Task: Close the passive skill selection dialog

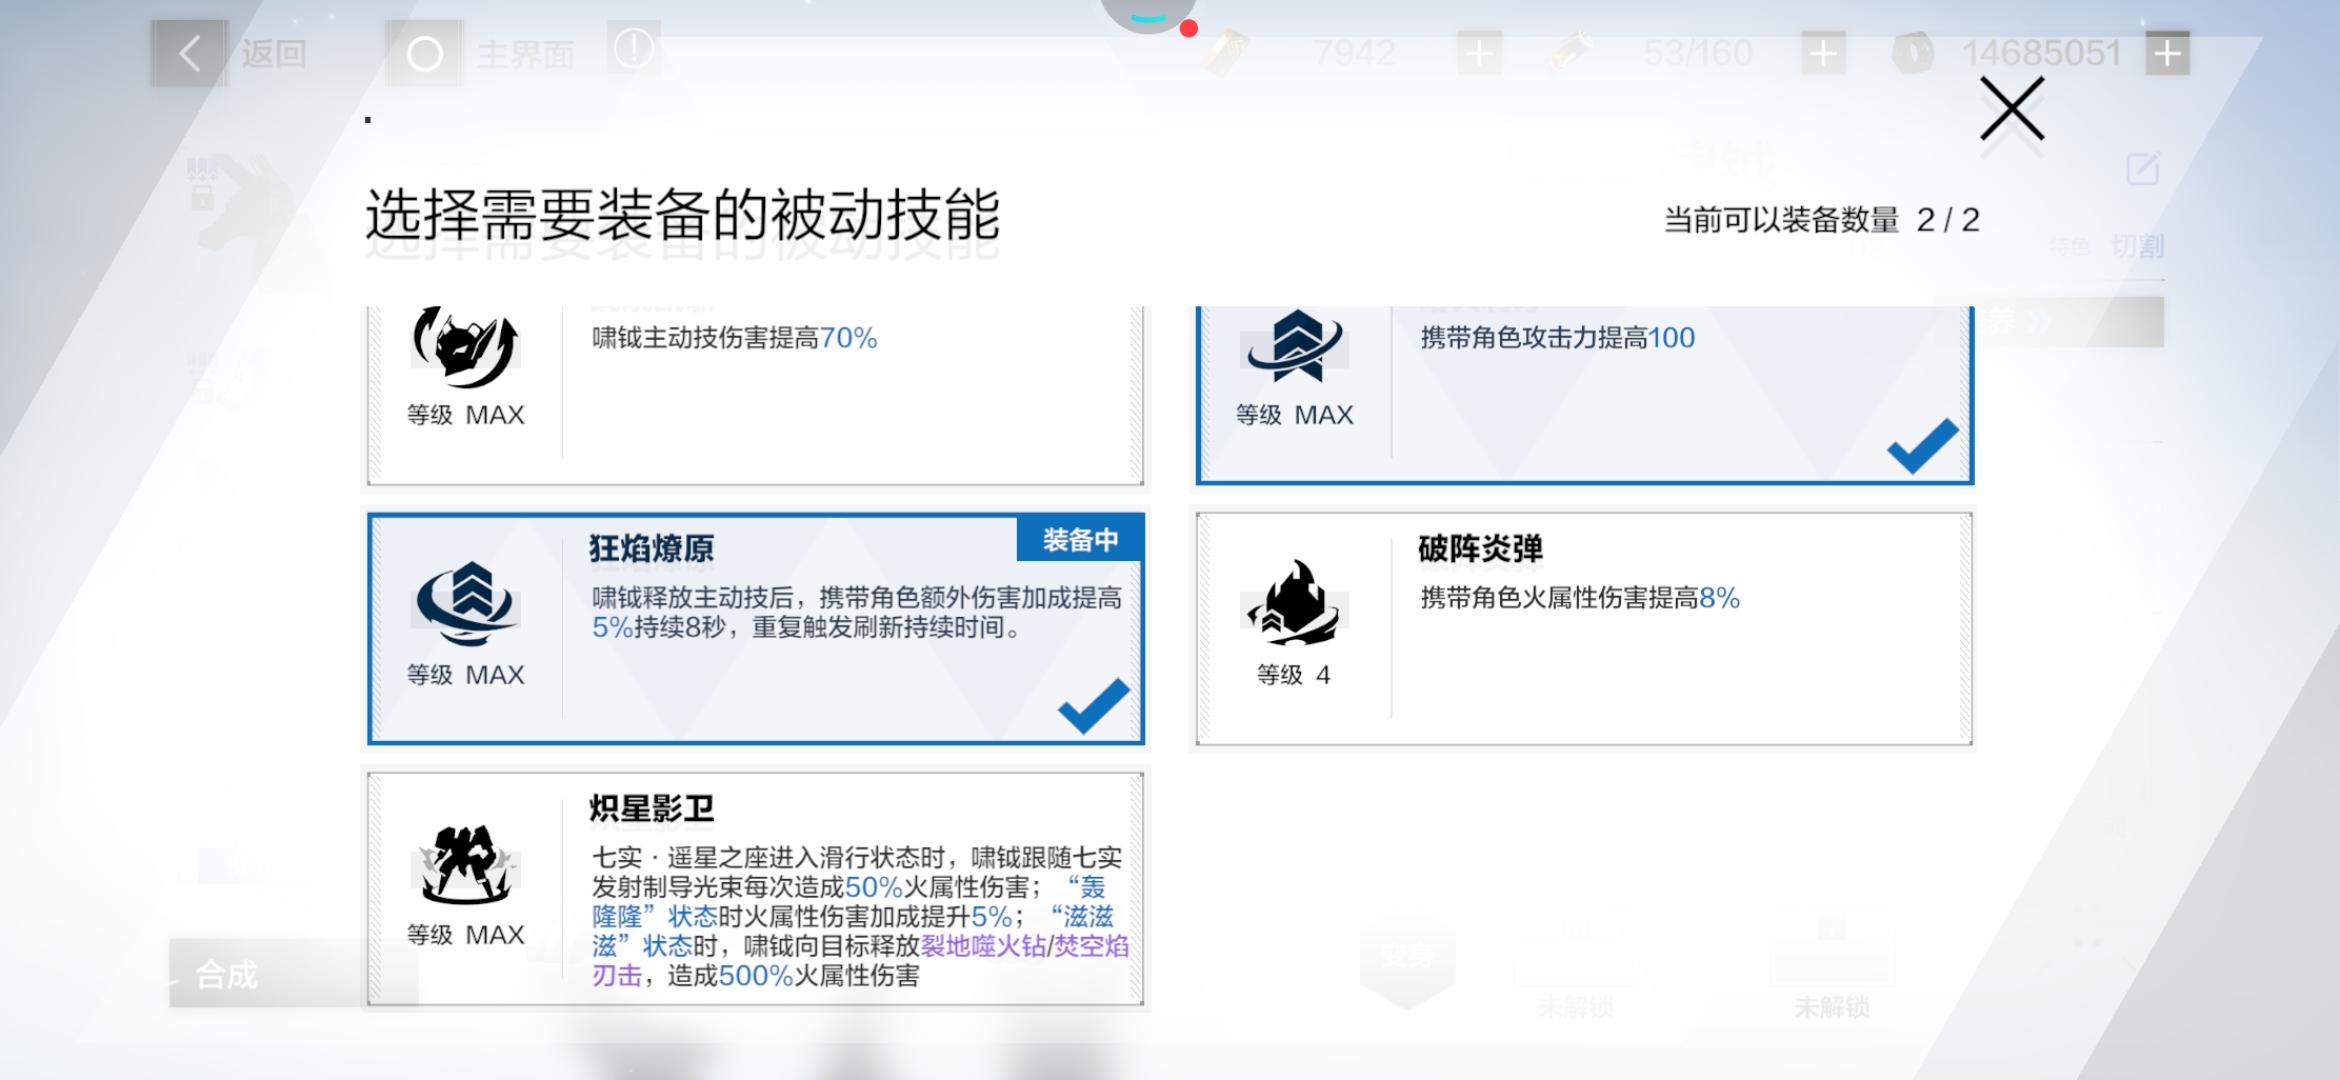Action: click(2012, 110)
